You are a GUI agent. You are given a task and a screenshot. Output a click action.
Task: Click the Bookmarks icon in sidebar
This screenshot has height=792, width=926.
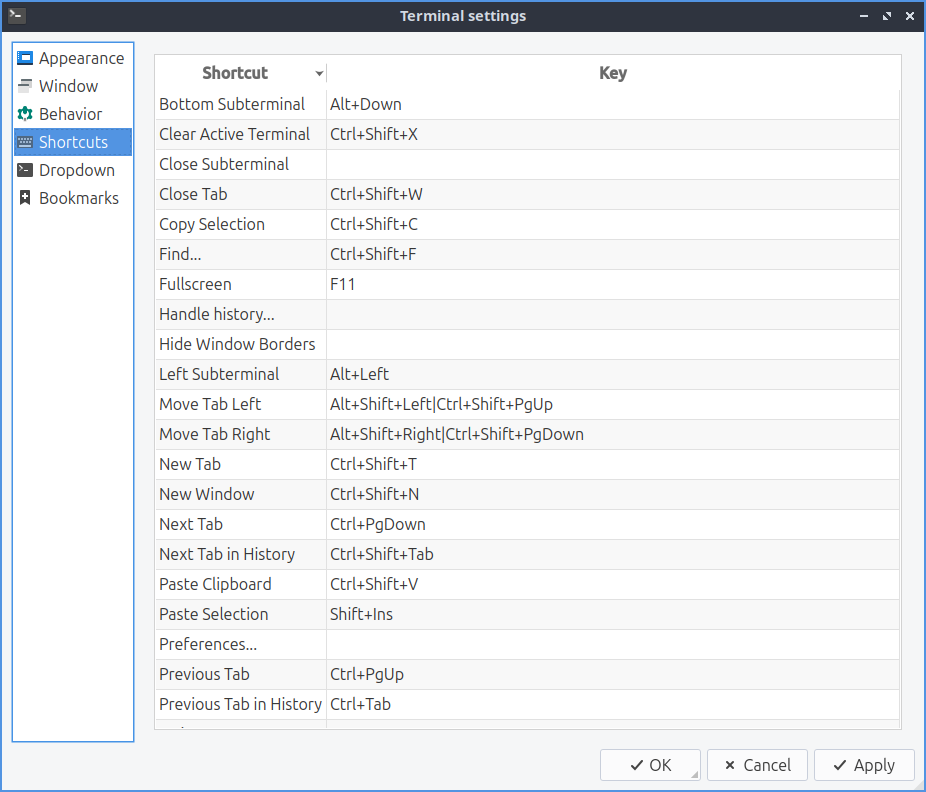pyautogui.click(x=25, y=198)
